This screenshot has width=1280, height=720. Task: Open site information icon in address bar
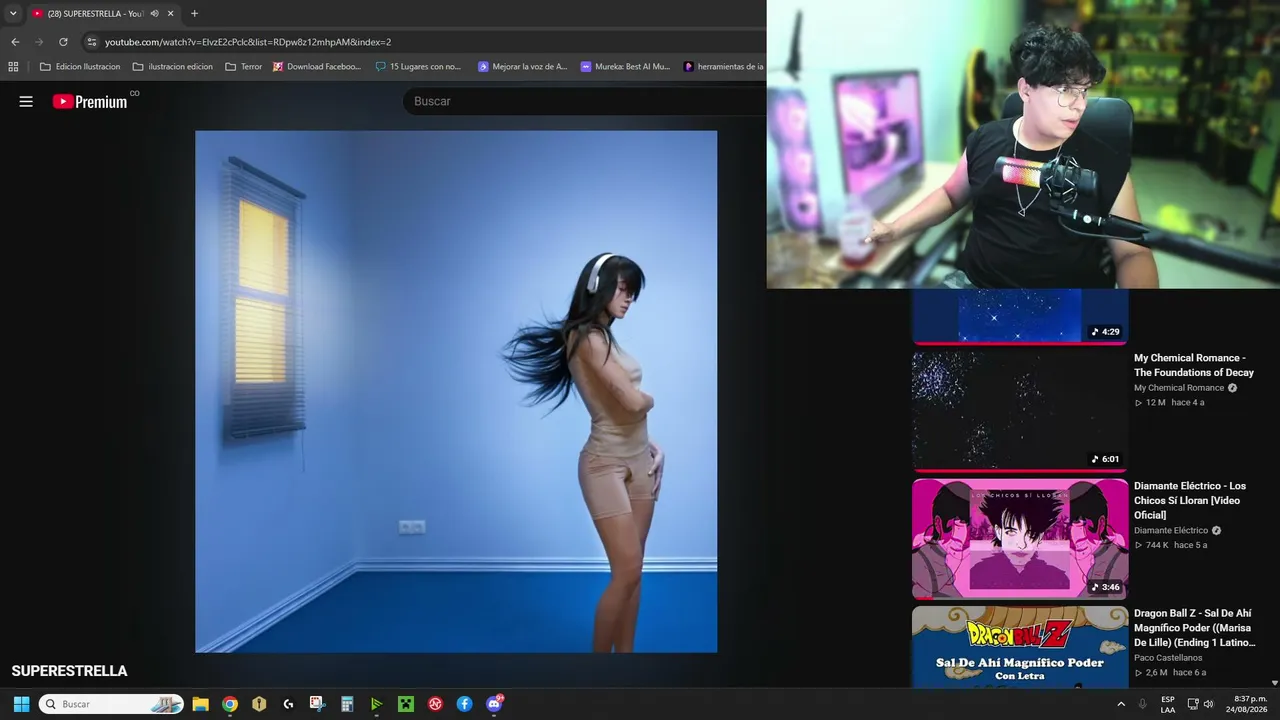(x=92, y=42)
